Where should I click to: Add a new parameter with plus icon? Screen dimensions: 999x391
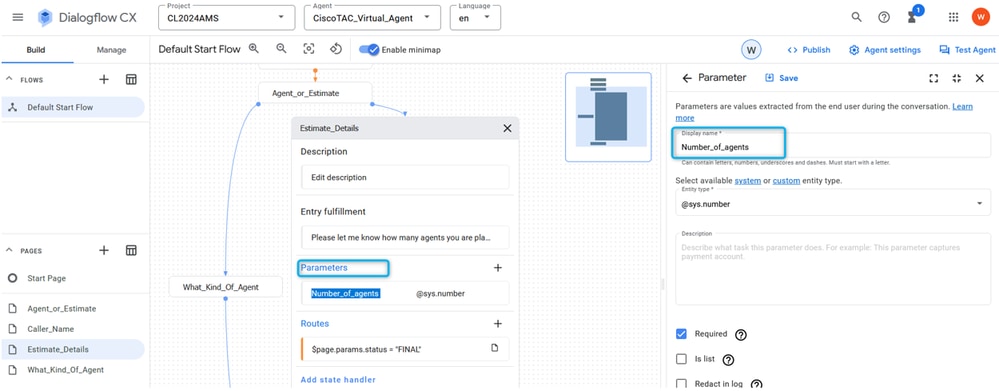tap(498, 268)
